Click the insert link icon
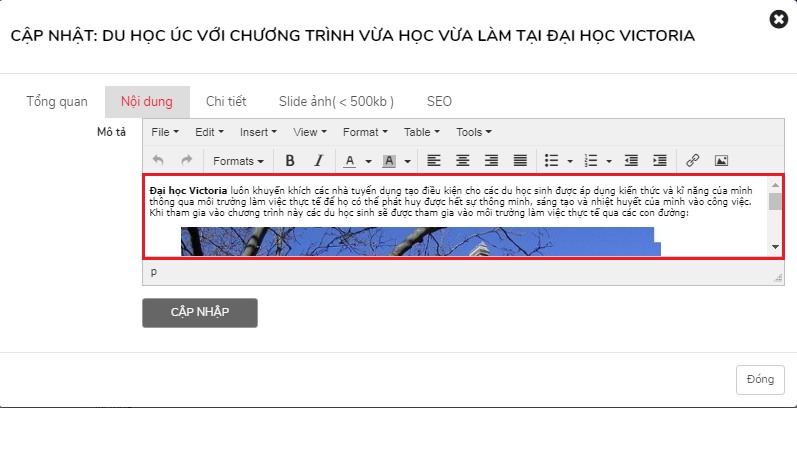797x460 pixels. [x=692, y=160]
